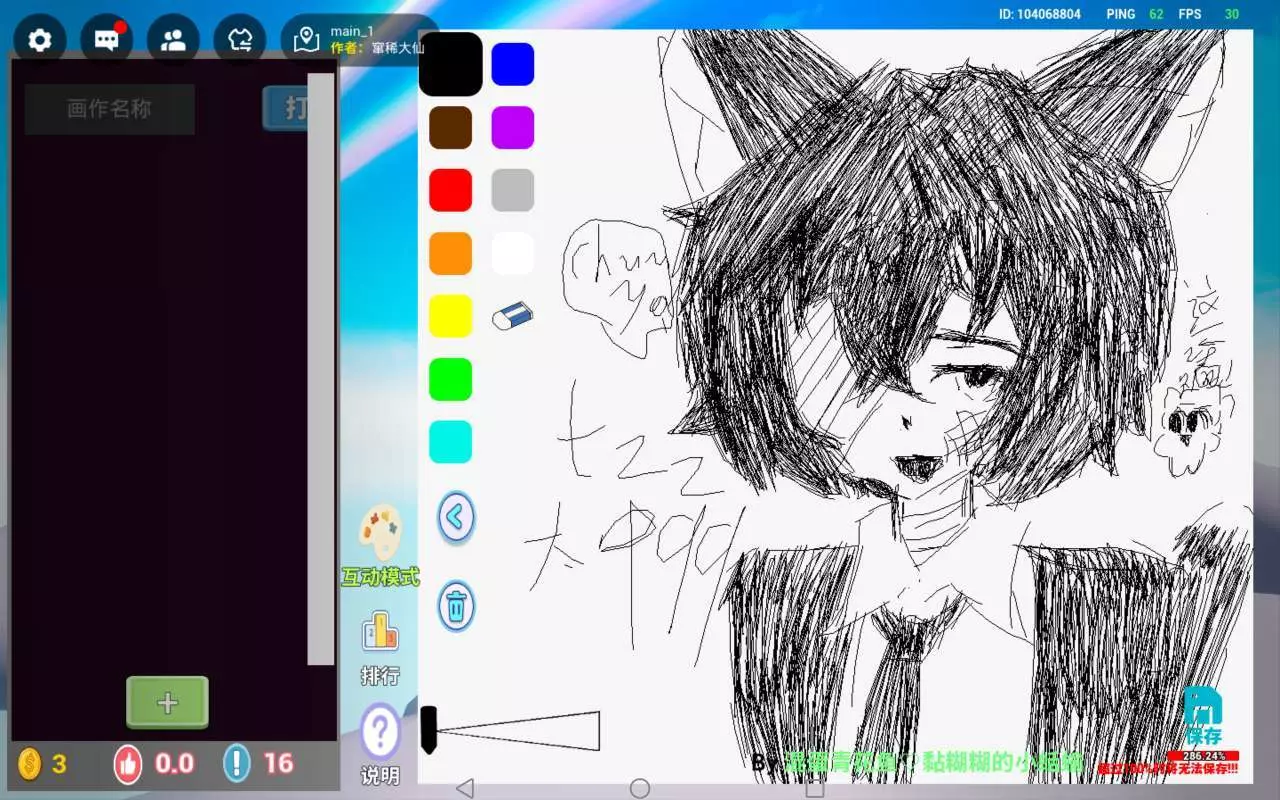This screenshot has height=800, width=1280.
Task: Pick the blue color swatch
Action: [513, 64]
